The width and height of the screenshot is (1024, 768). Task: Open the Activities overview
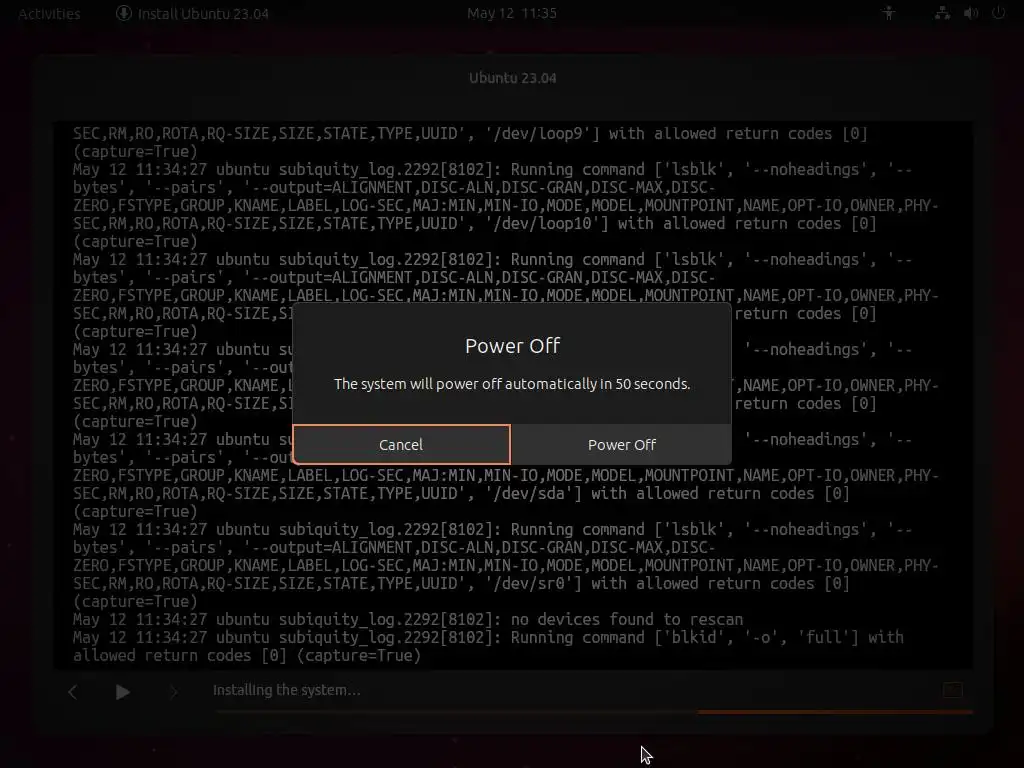click(x=49, y=14)
